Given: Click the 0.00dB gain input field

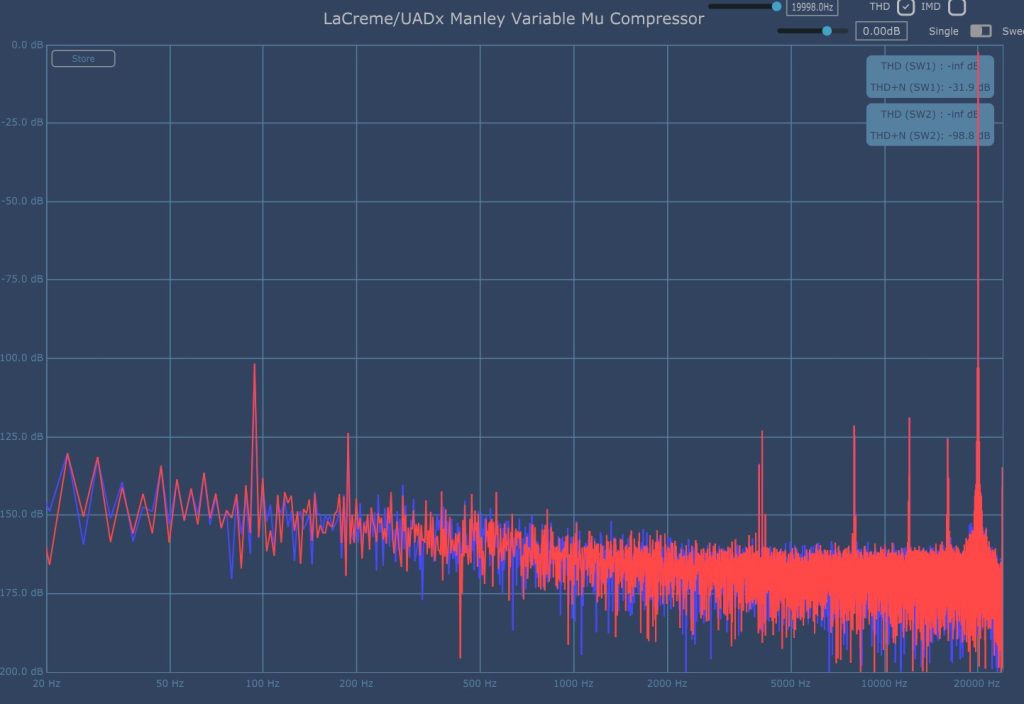Looking at the screenshot, I should tap(881, 31).
